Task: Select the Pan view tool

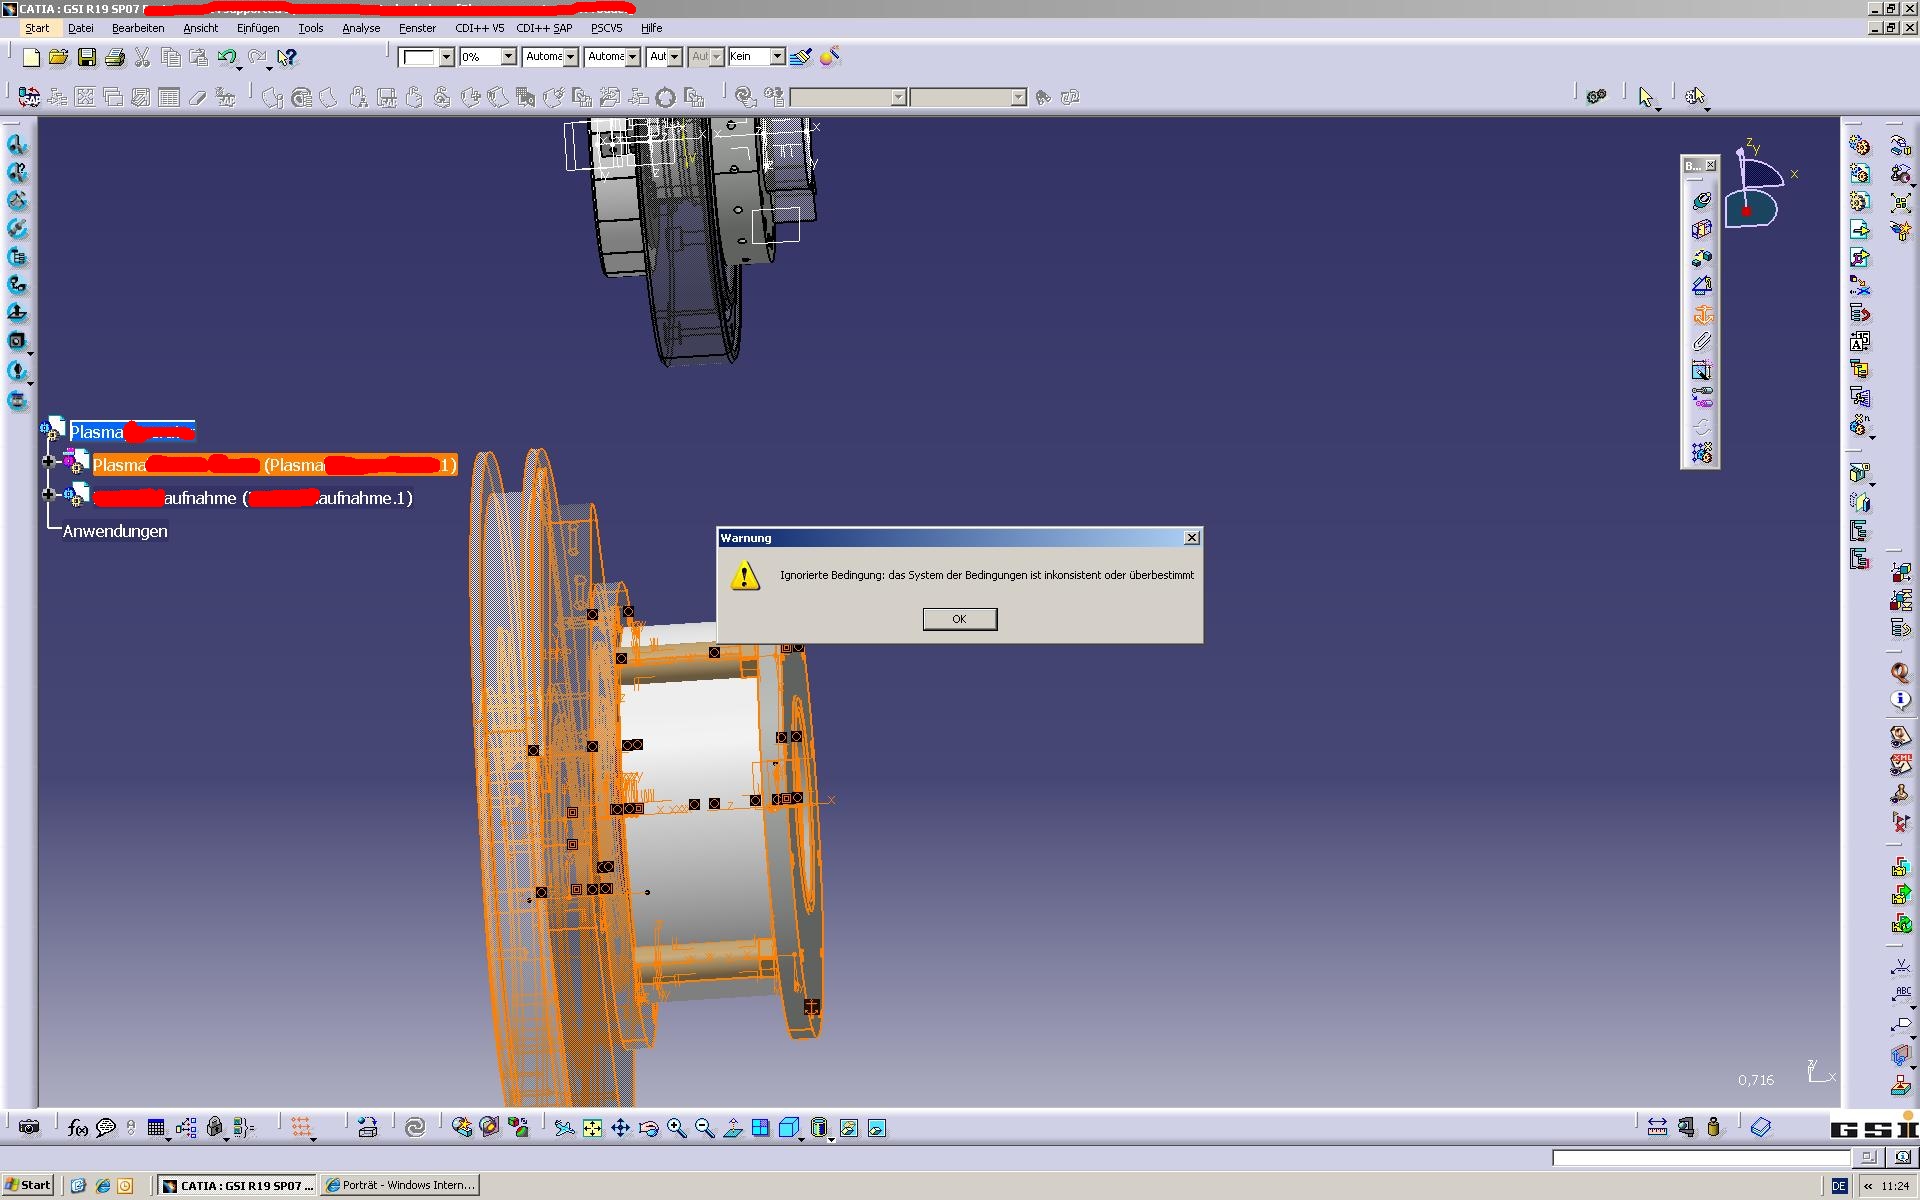Action: 620,1128
